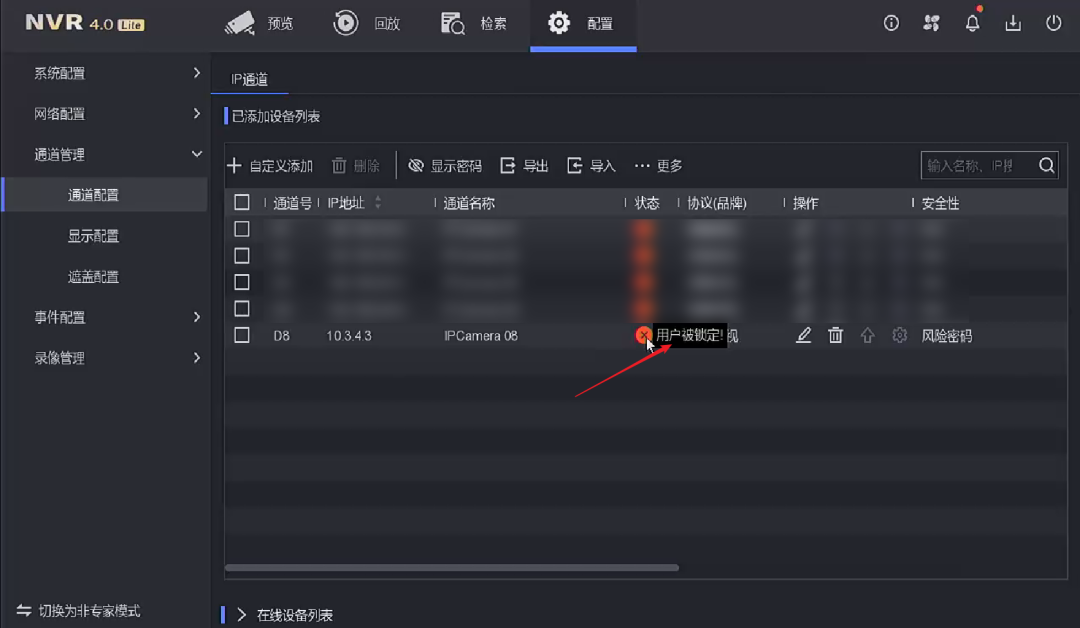This screenshot has width=1080, height=628.
Task: Select 通道配置 in the sidebar
Action: (105, 195)
